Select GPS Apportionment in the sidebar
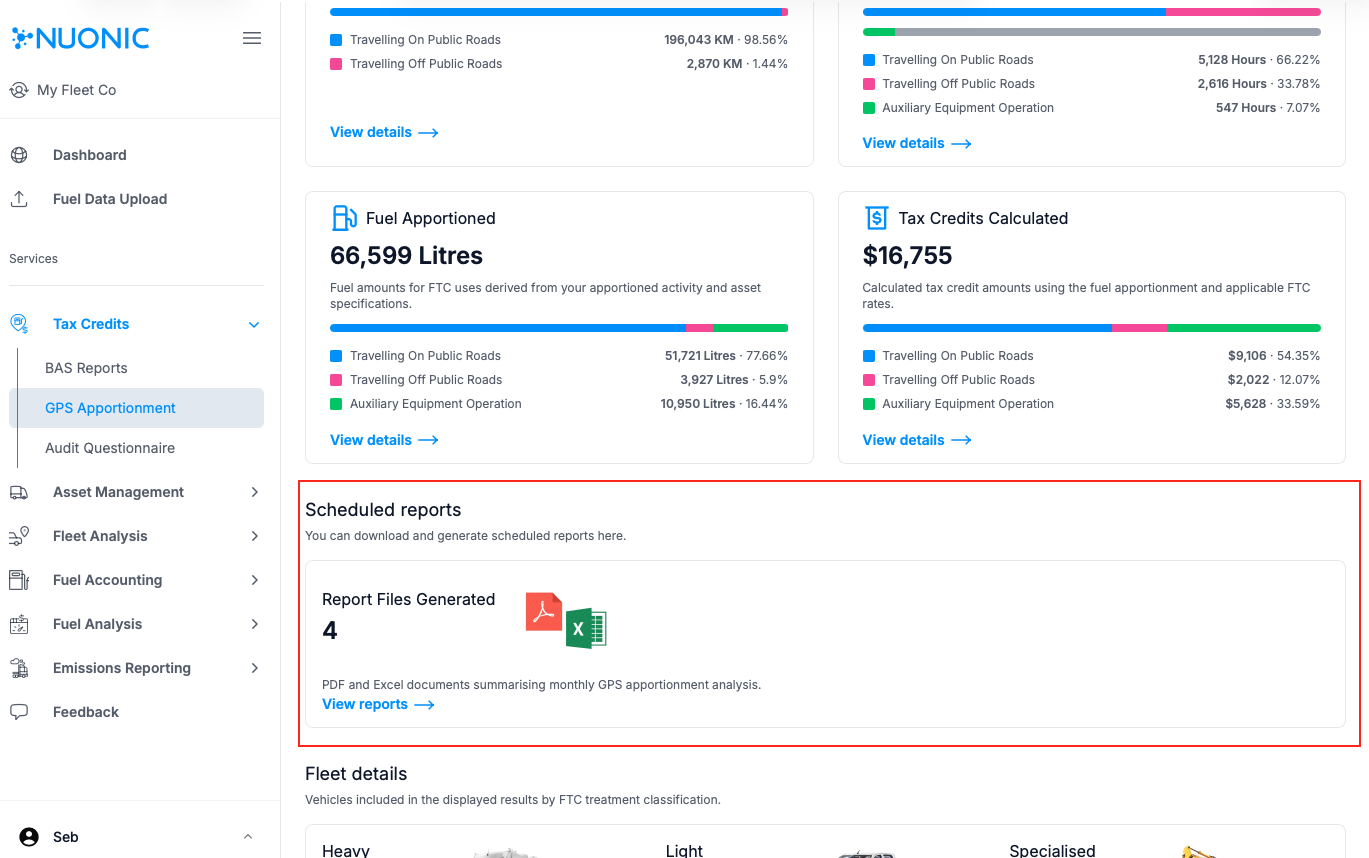The width and height of the screenshot is (1369, 858). 110,408
